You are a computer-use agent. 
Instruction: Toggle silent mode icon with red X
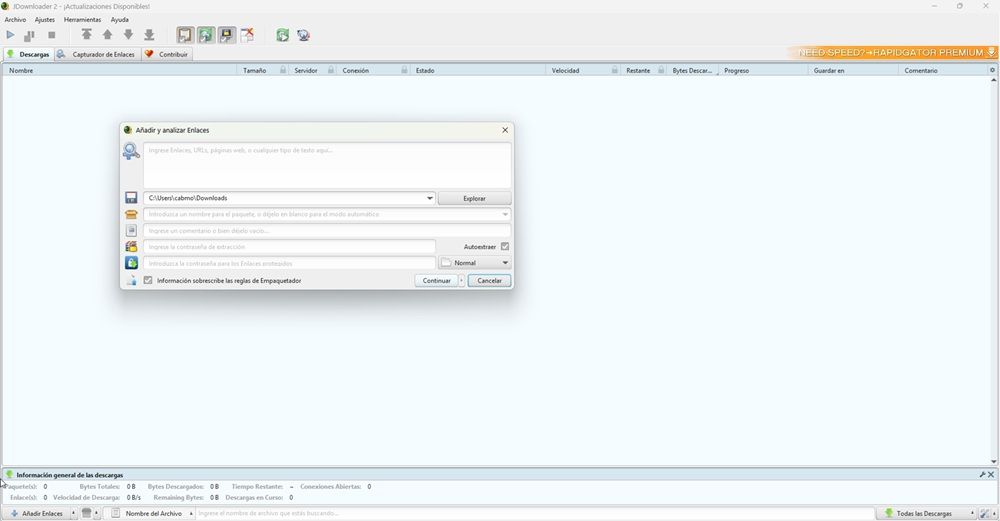(247, 35)
